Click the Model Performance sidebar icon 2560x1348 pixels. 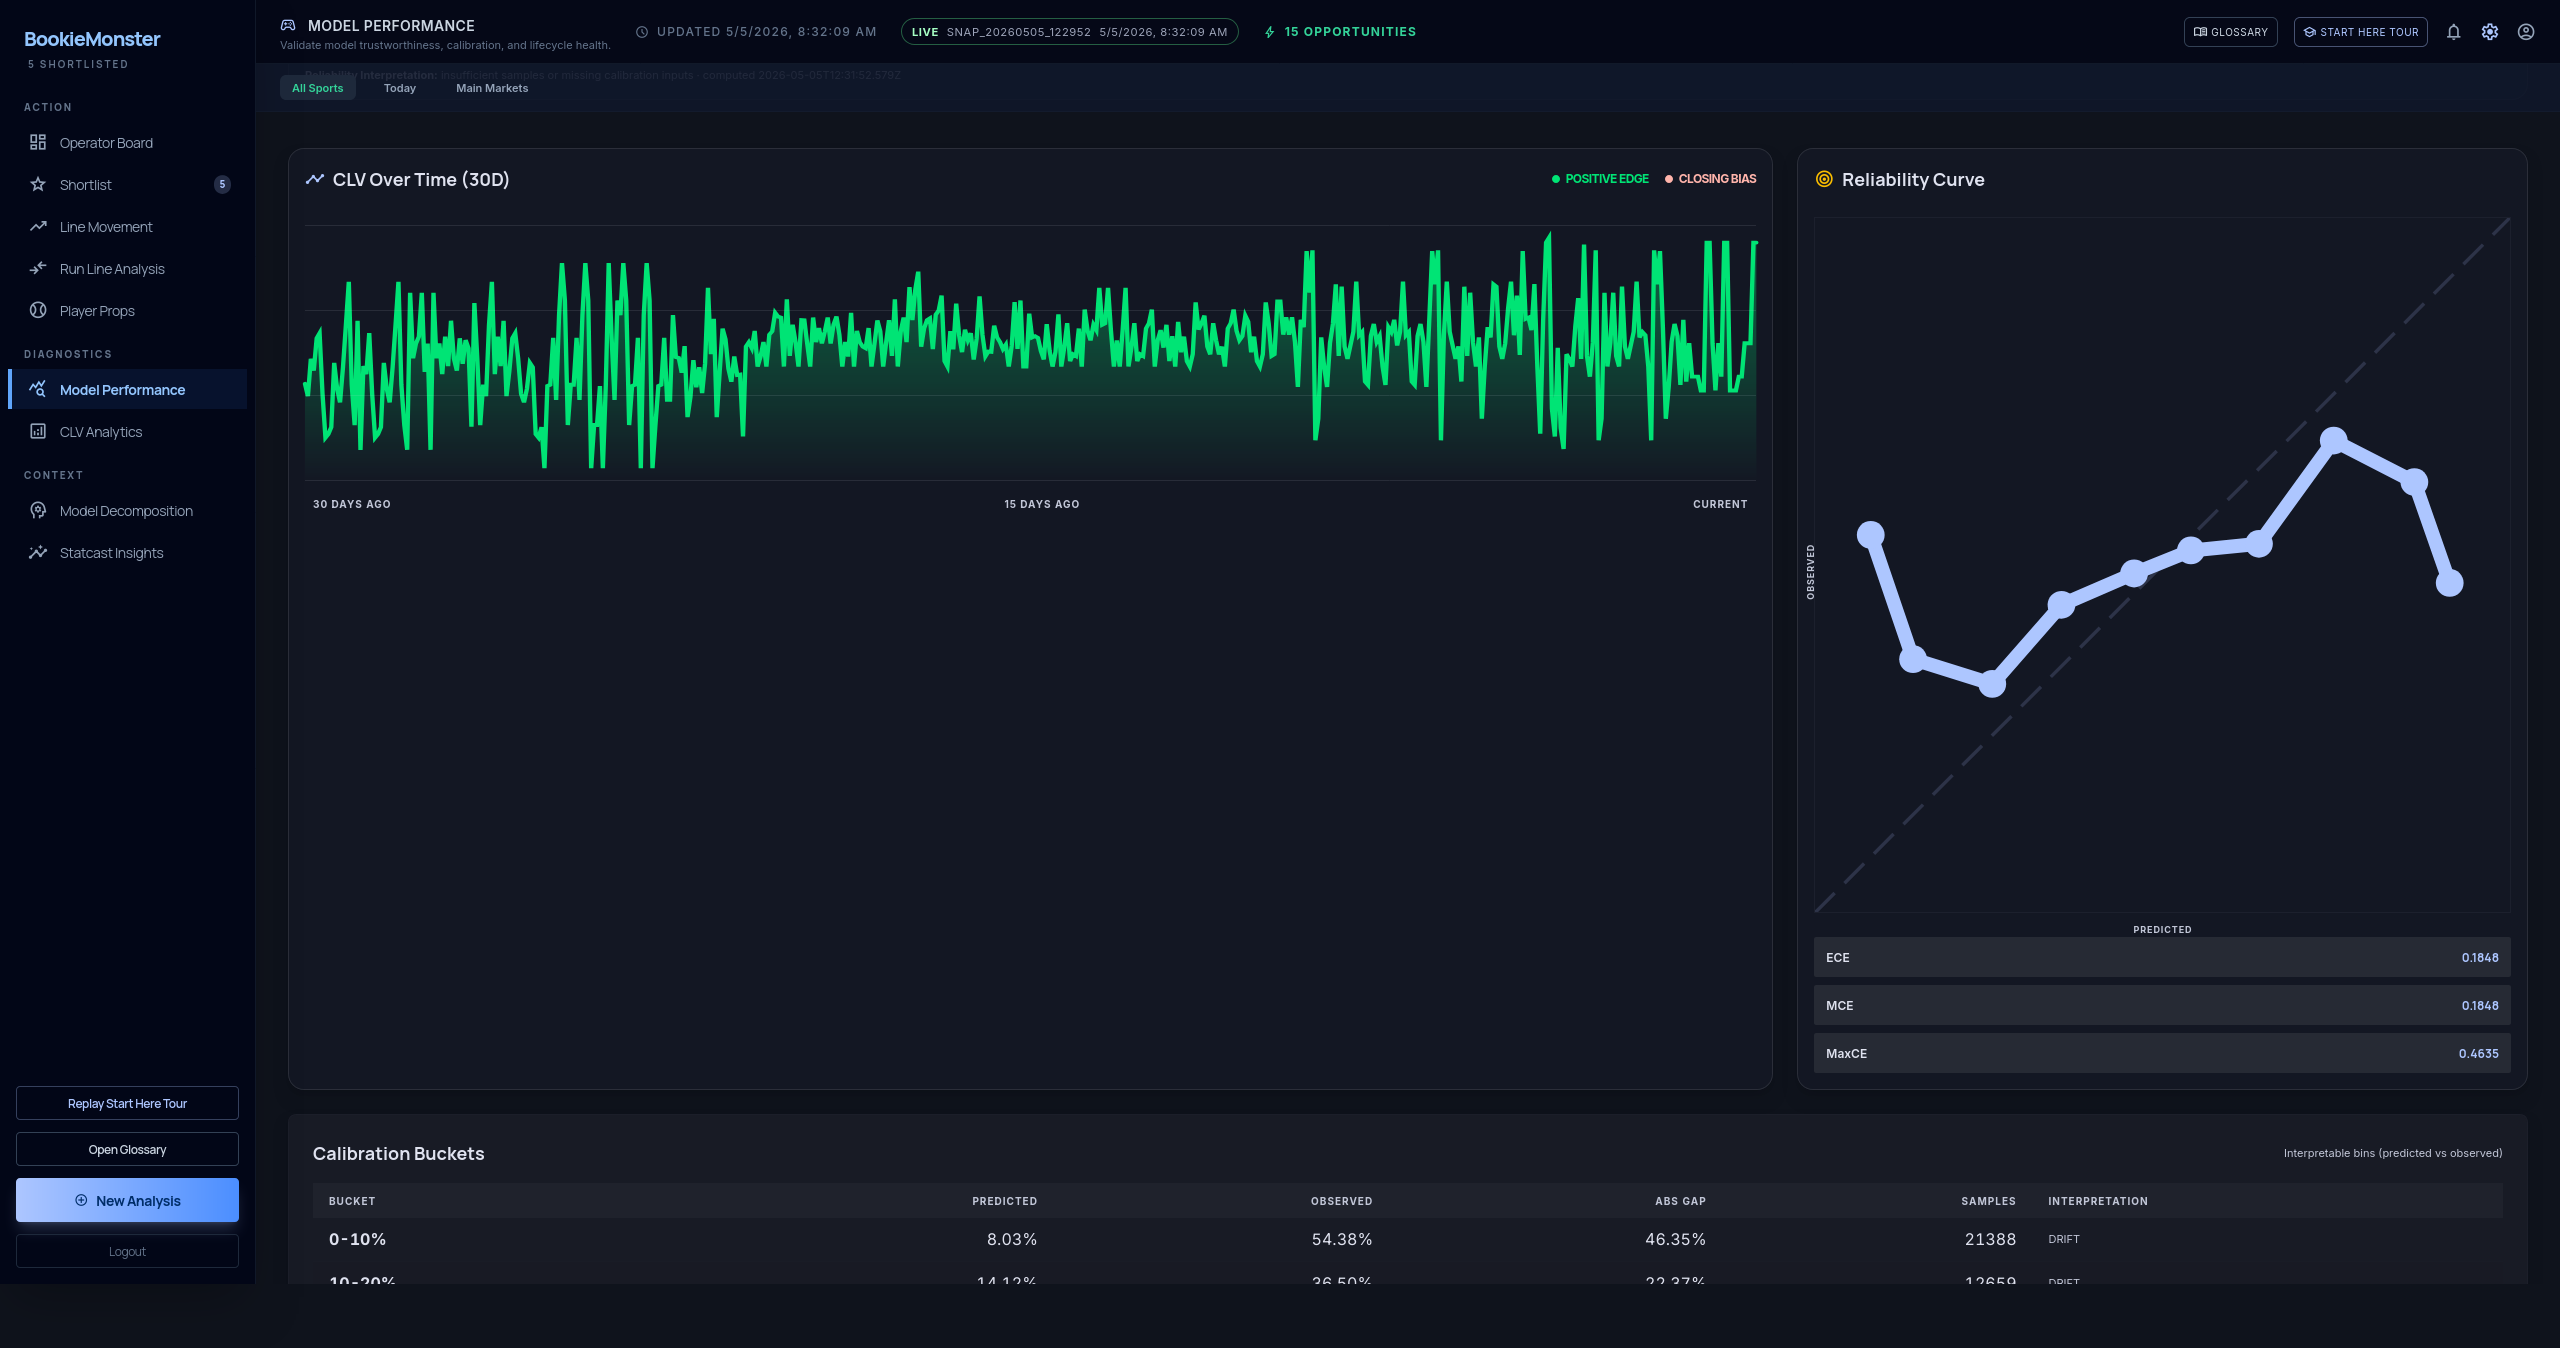tap(38, 389)
